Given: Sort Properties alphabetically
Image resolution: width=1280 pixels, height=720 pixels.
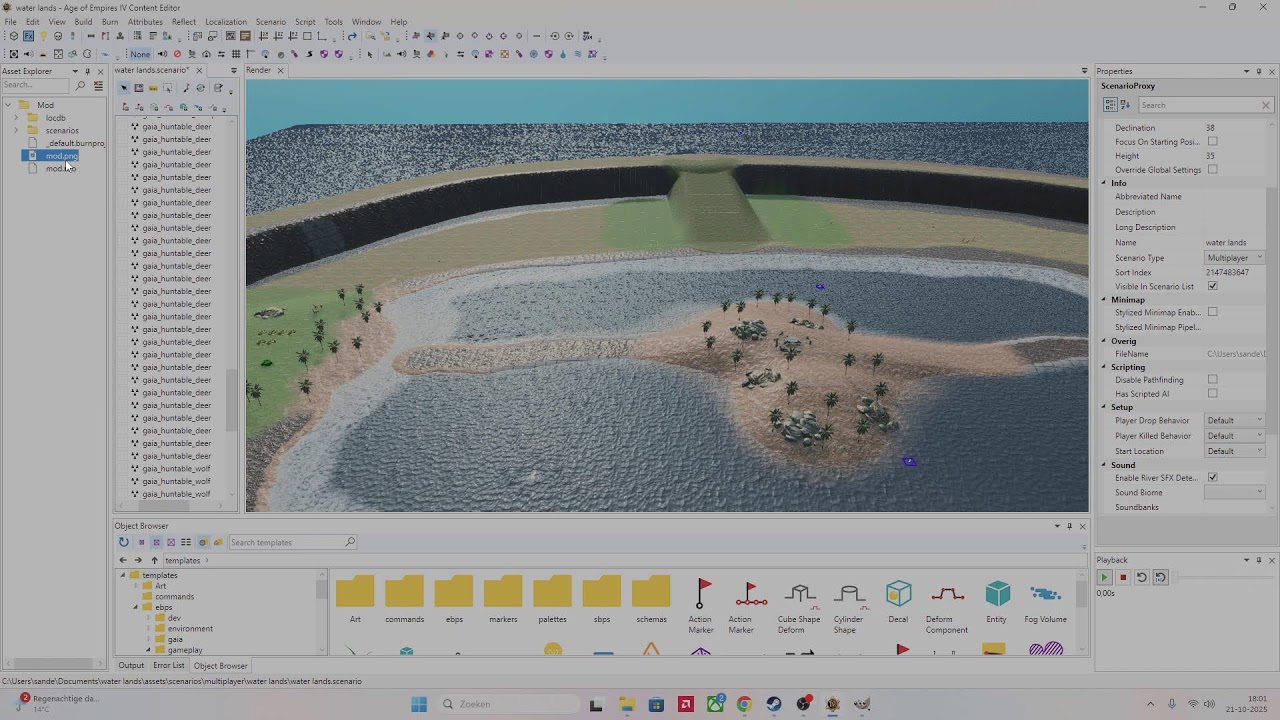Looking at the screenshot, I should click(1125, 105).
